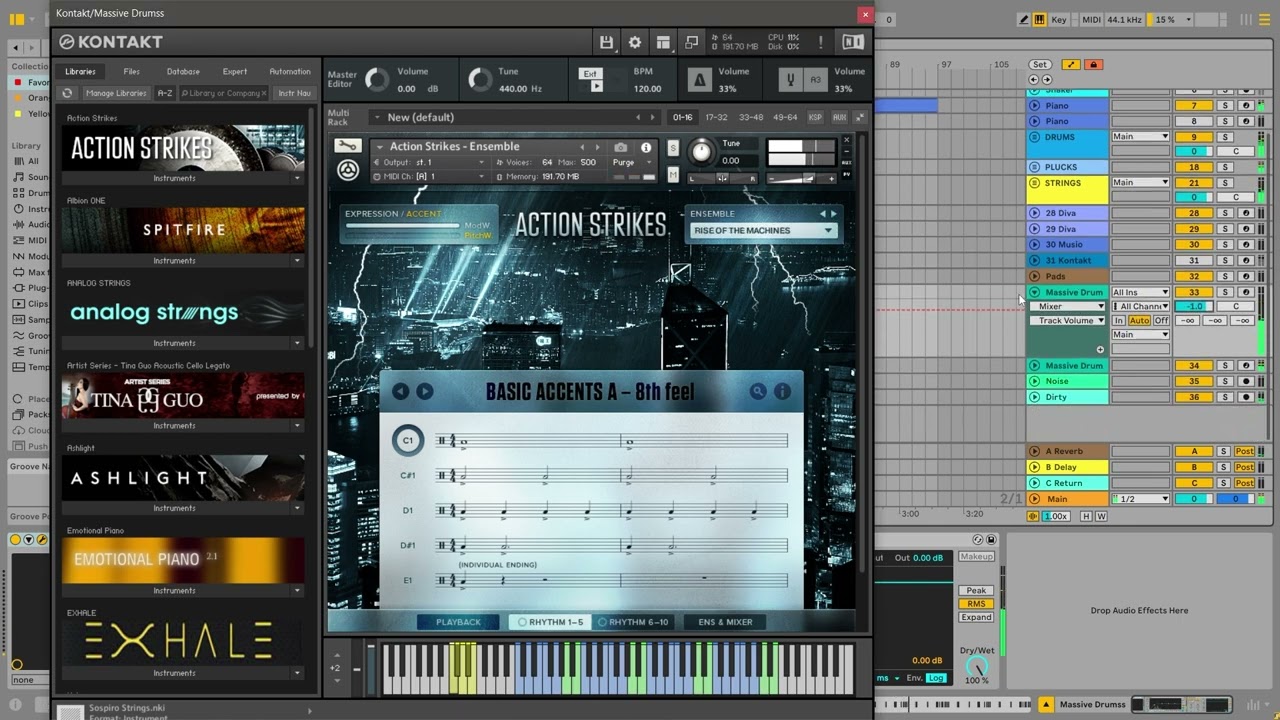Toggle monitor Auto on Massive Drum track
This screenshot has height=720, width=1280.
tap(1139, 320)
